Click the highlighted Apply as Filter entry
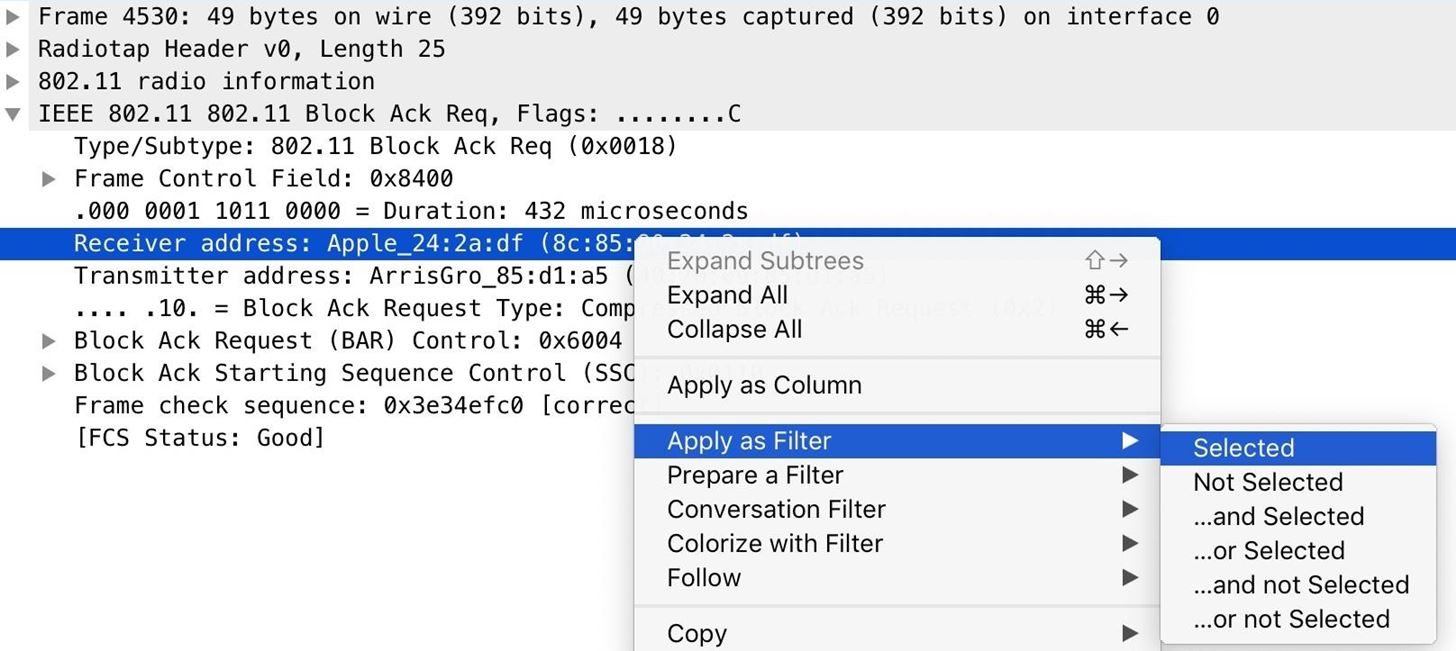The width and height of the screenshot is (1456, 651). tap(897, 441)
